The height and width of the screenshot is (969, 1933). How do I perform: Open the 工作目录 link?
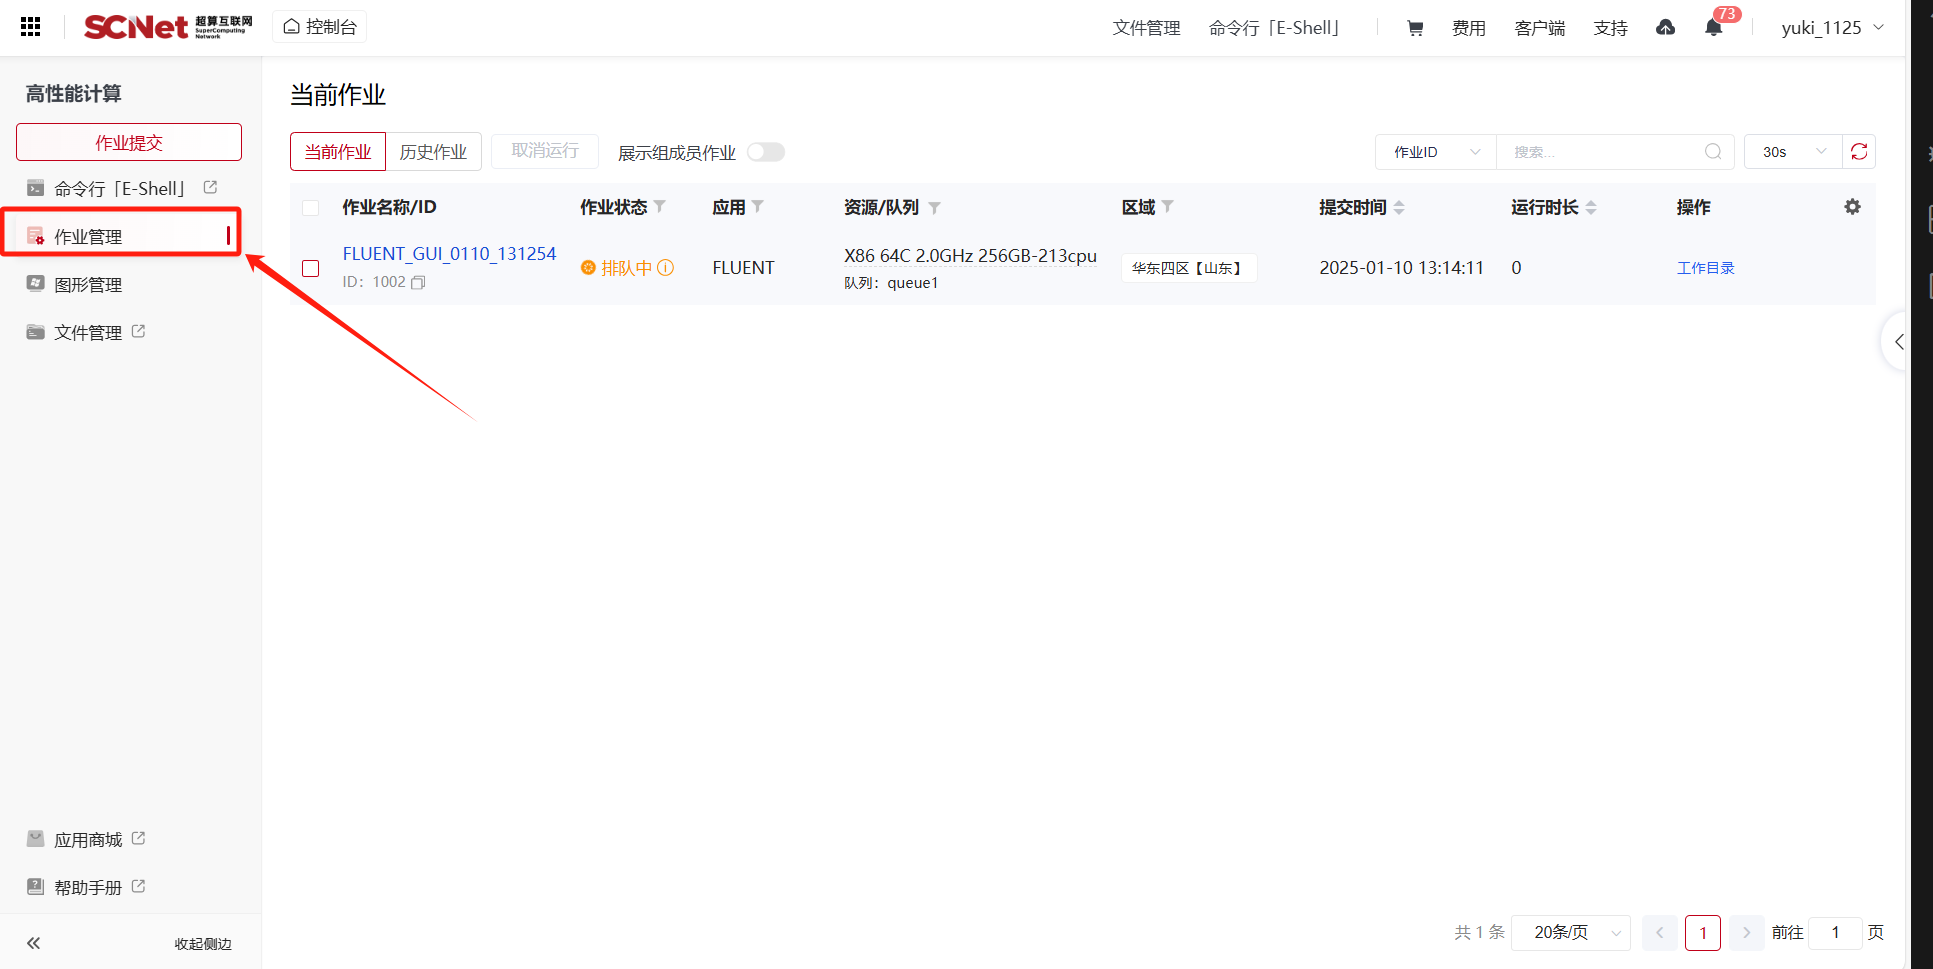click(1705, 268)
